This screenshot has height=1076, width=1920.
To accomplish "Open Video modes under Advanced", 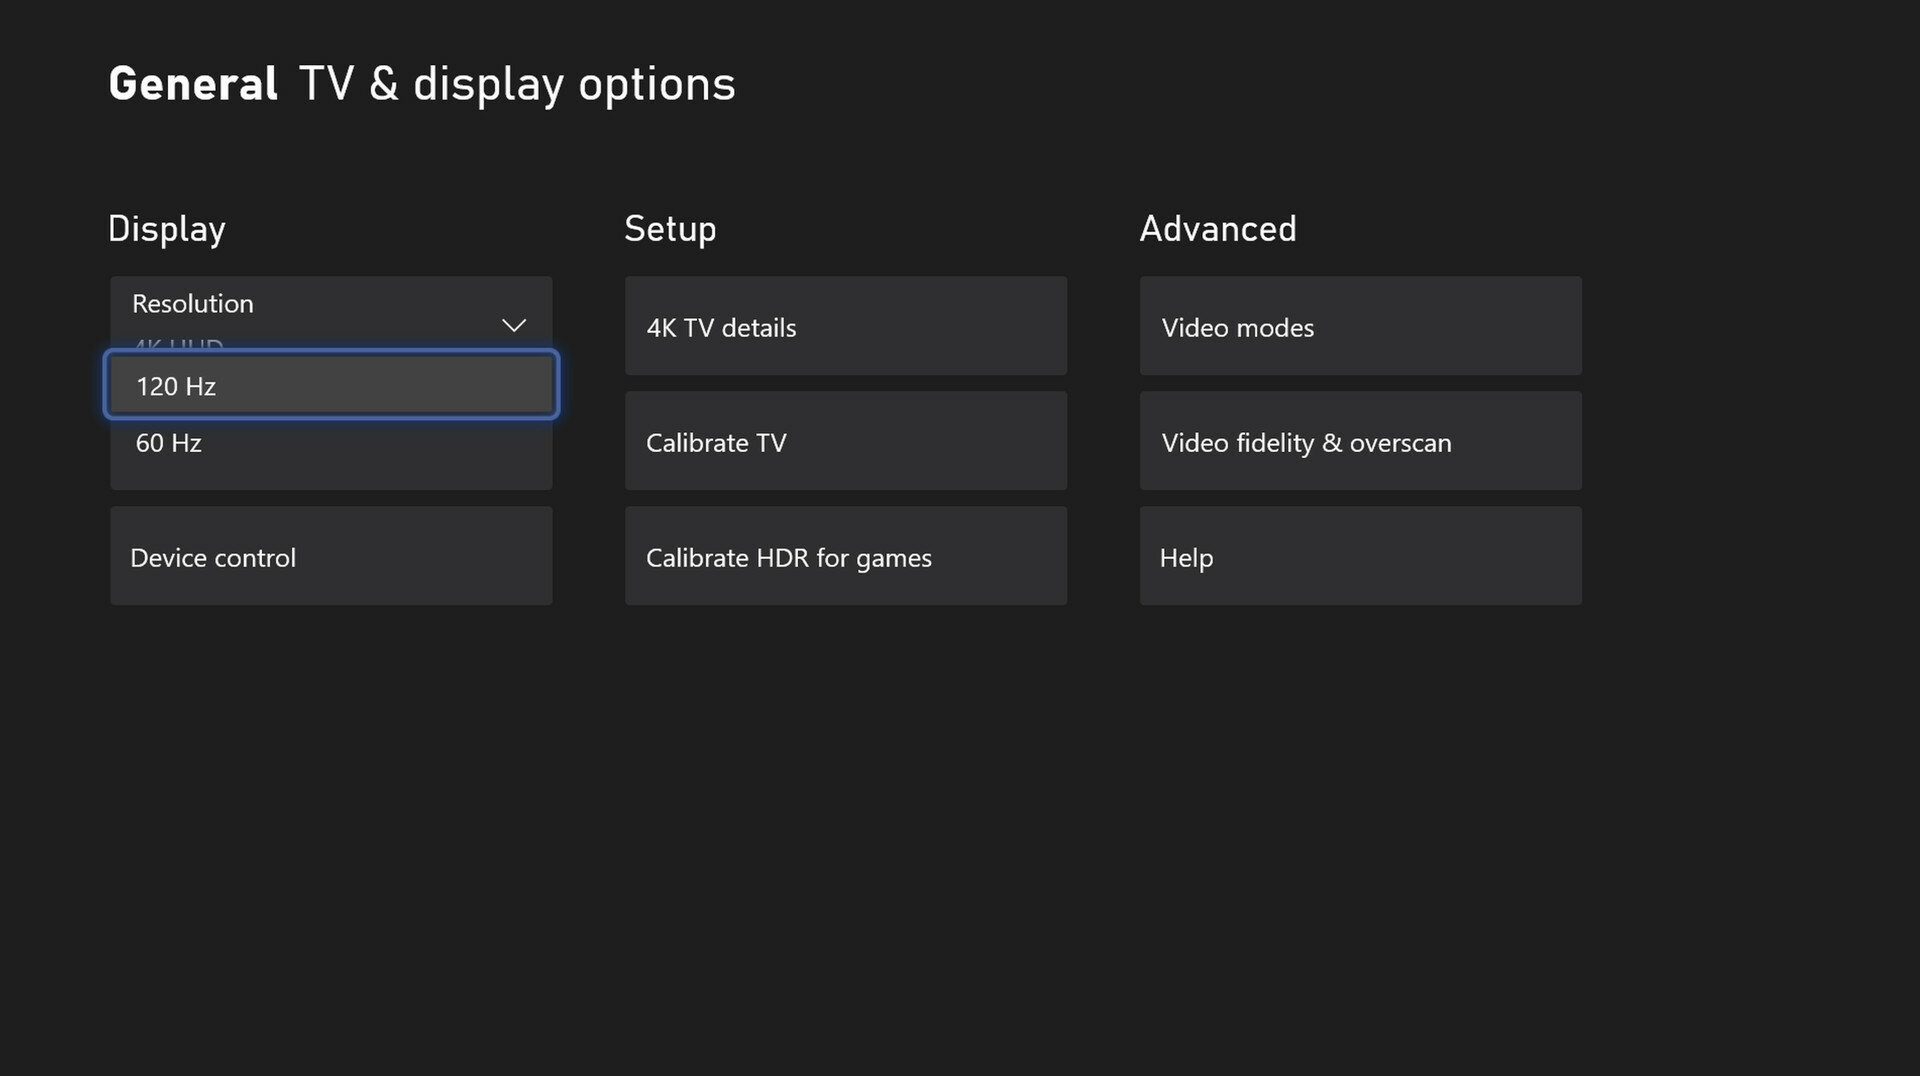I will [1361, 326].
